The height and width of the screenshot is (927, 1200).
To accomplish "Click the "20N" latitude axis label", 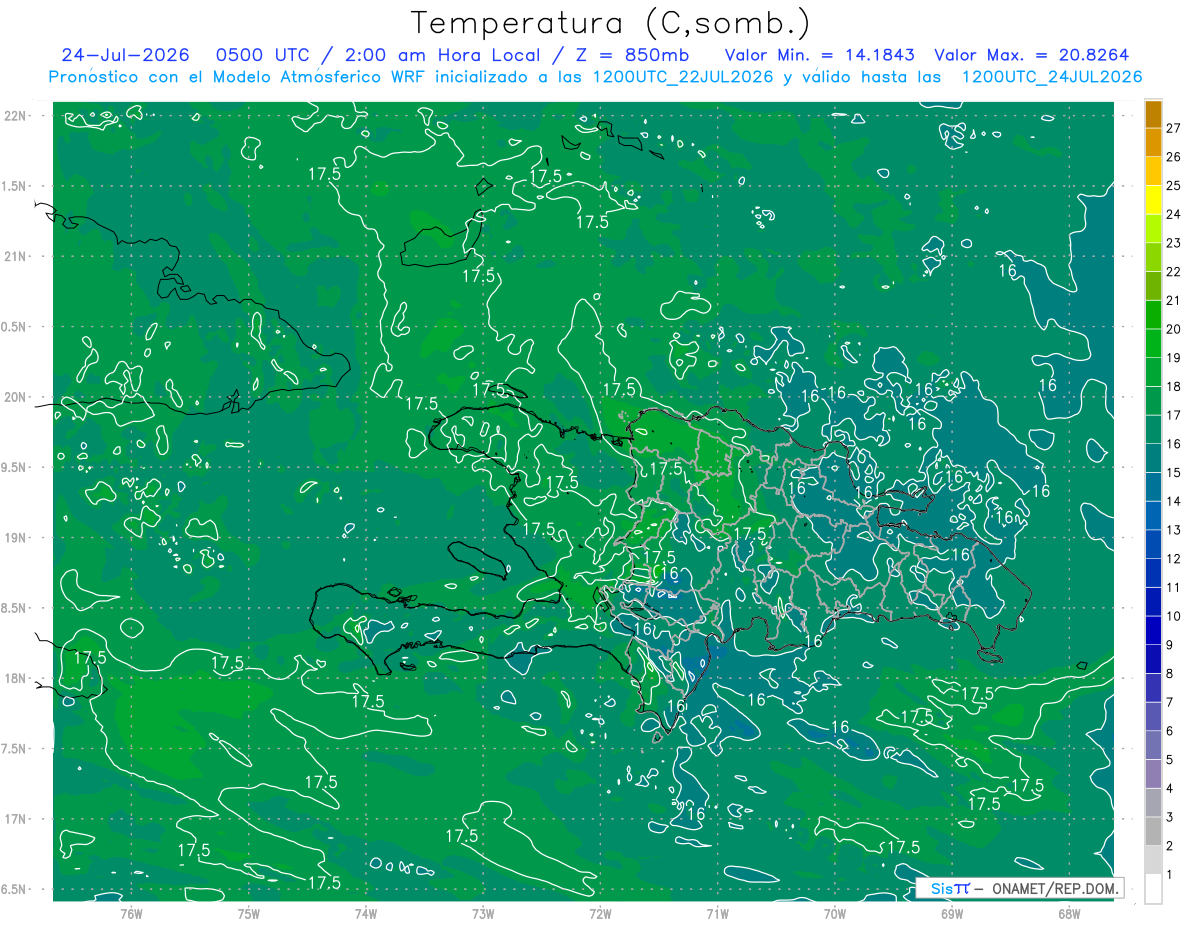I will click(17, 397).
